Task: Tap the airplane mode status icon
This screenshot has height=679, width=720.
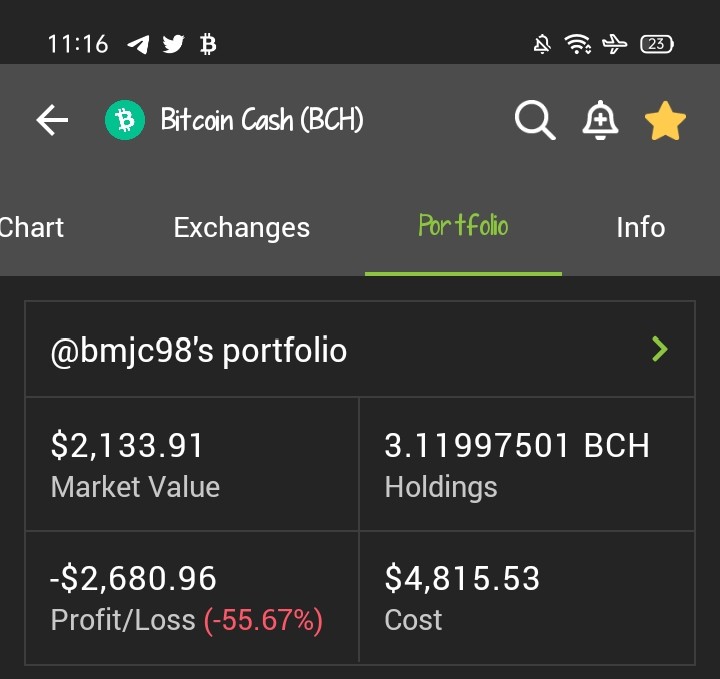Action: 614,44
